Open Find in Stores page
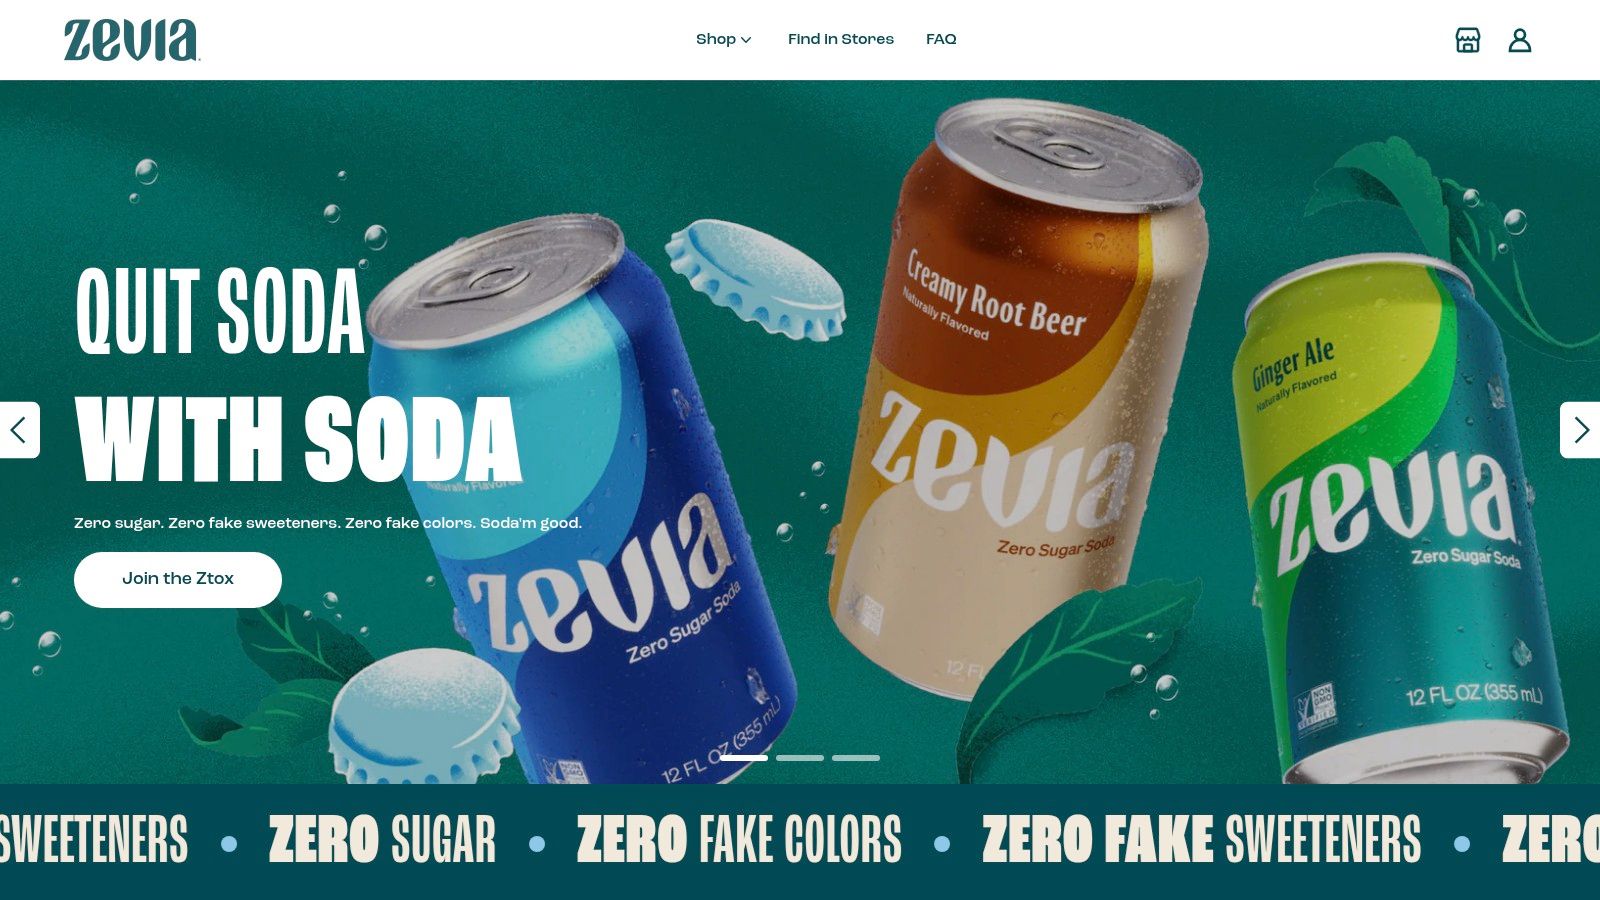Viewport: 1600px width, 900px height. 841,39
